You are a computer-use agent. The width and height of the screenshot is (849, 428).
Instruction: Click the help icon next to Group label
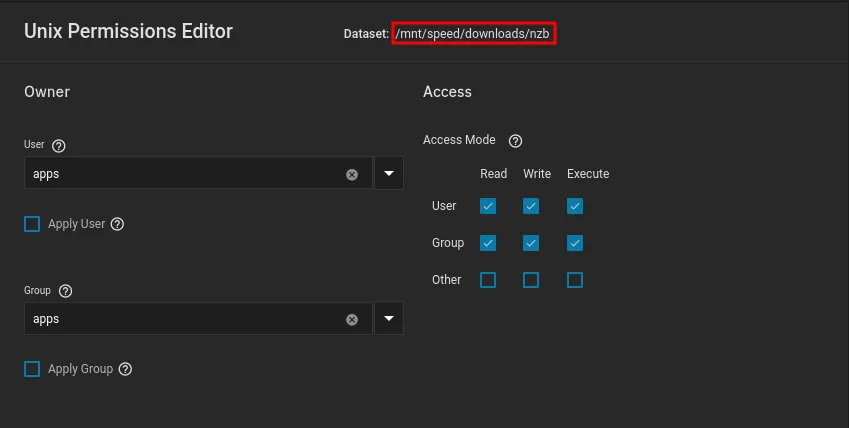[x=66, y=291]
